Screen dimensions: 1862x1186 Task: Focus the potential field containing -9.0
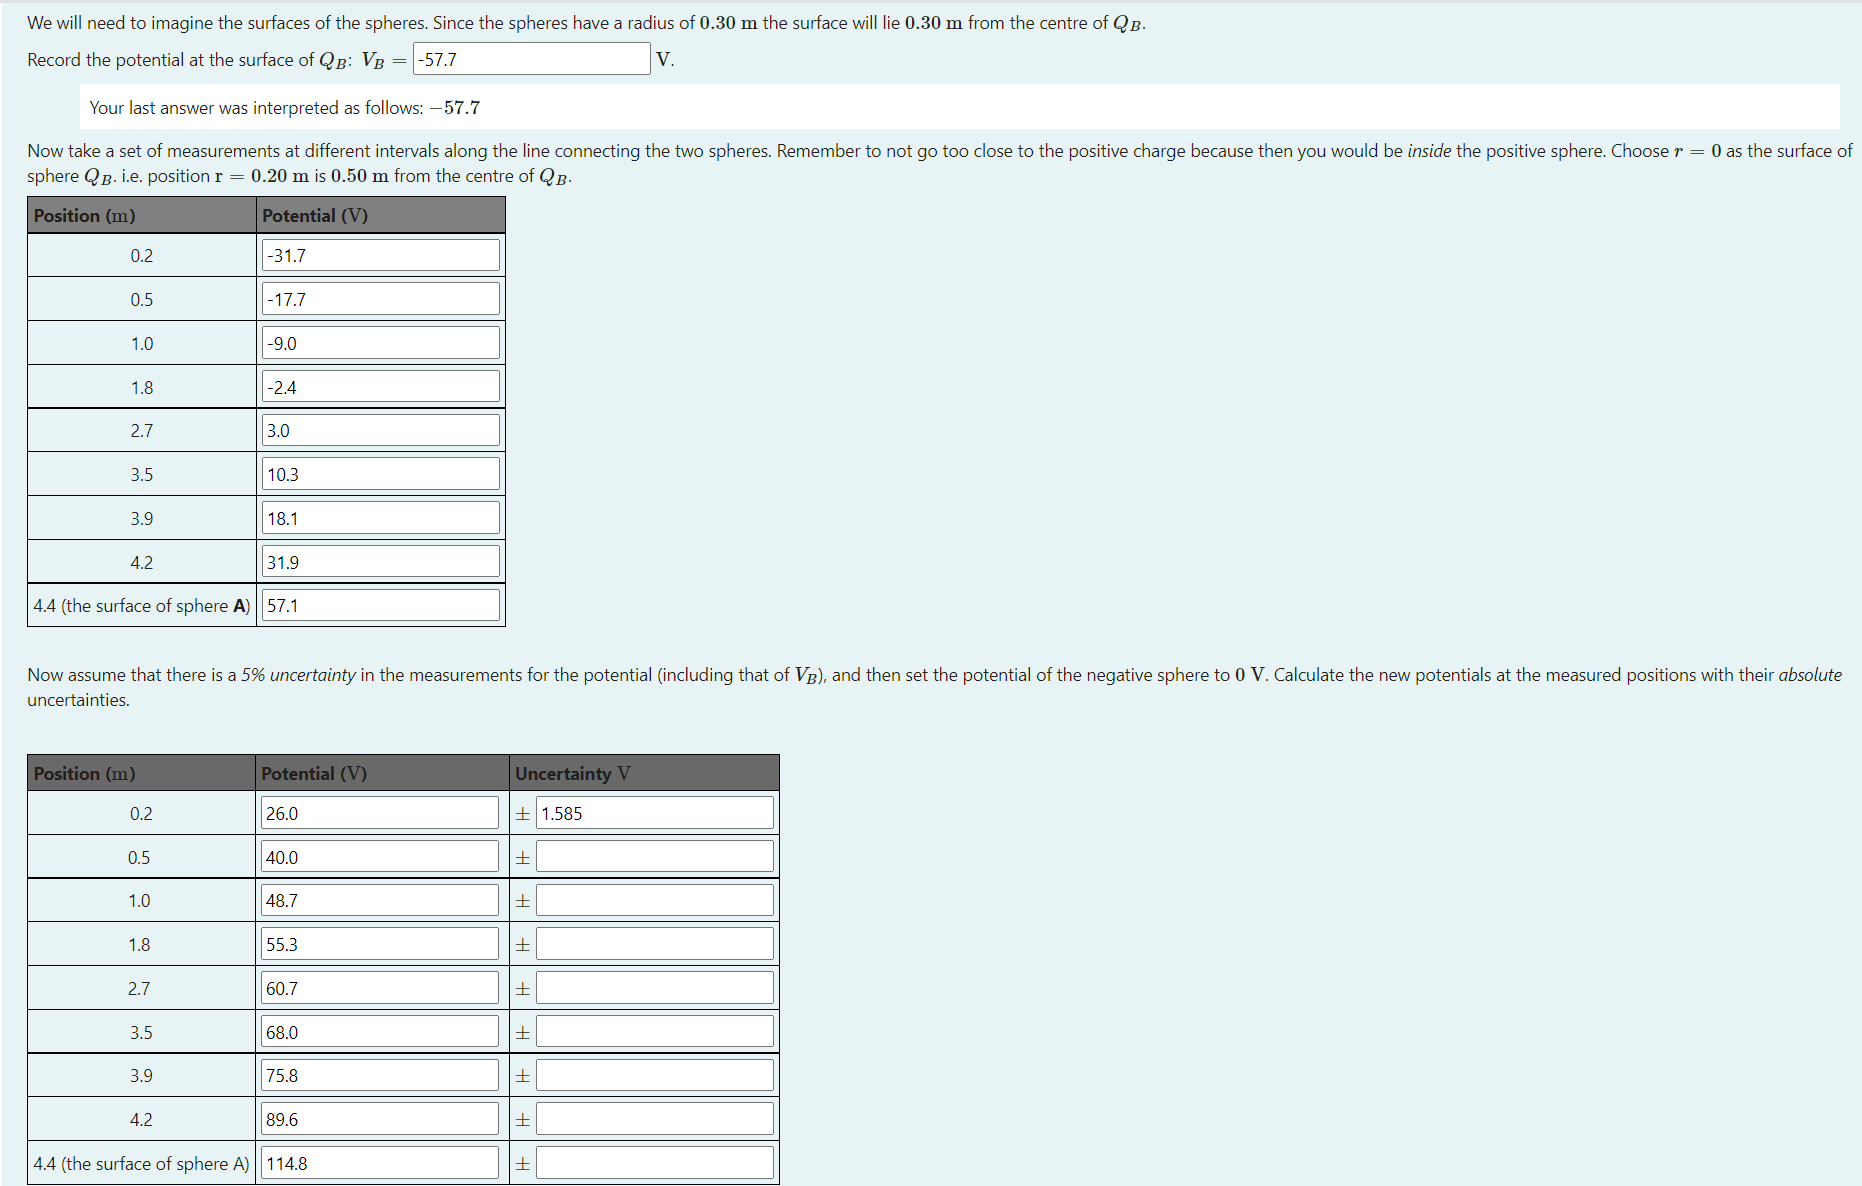point(381,343)
